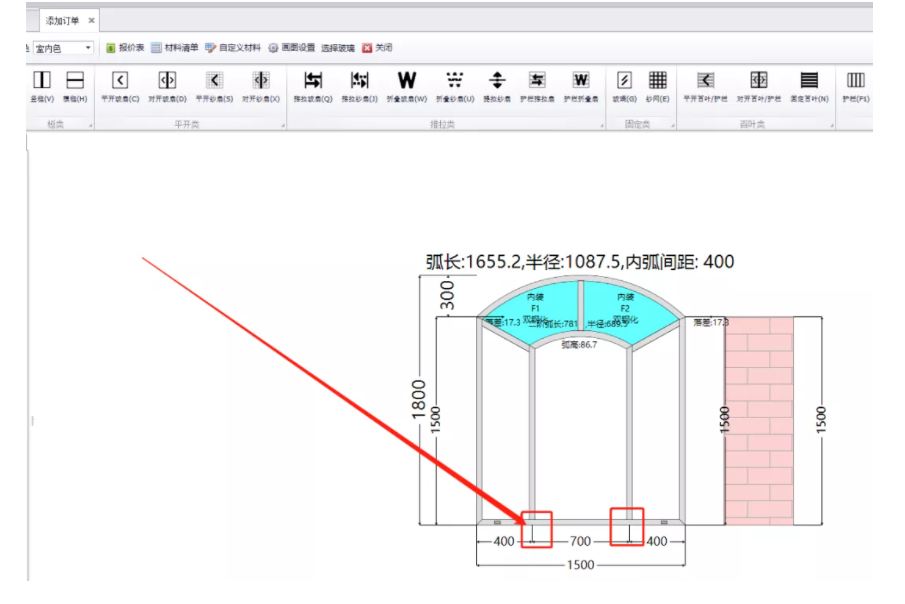This screenshot has width=905, height=604.
Task: Insert 玻璃(G) fixed glass
Action: [x=624, y=85]
